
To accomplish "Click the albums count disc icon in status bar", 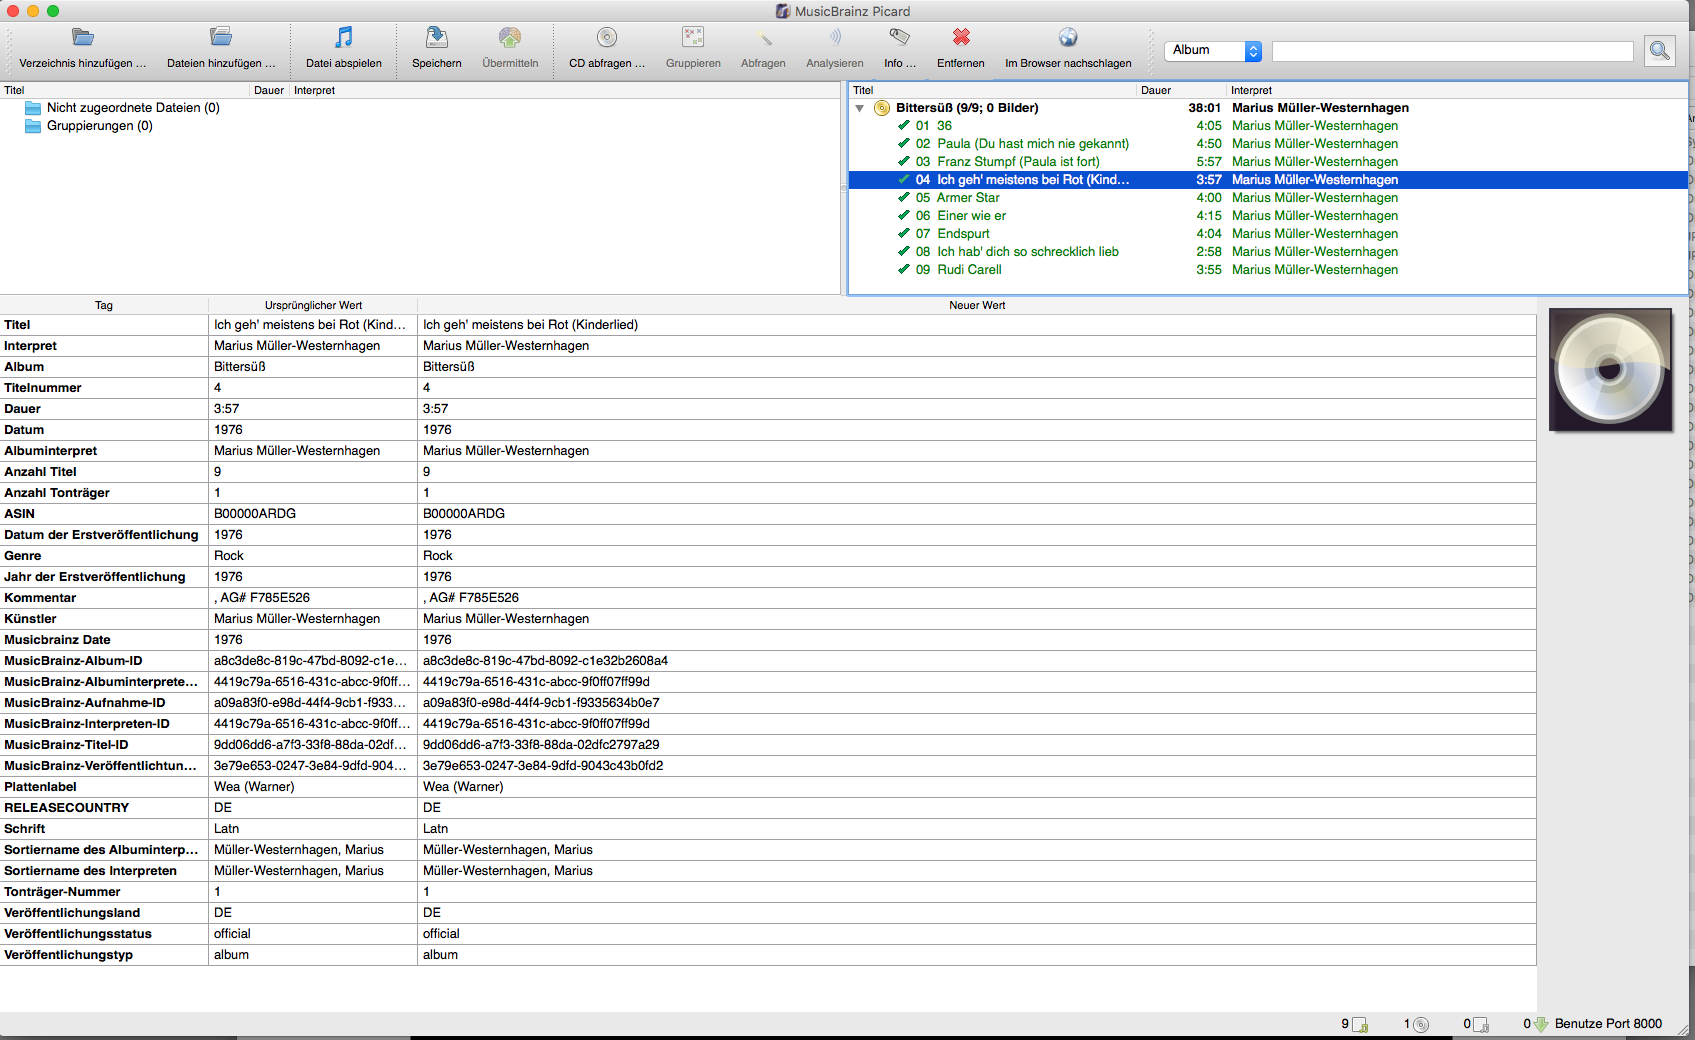I will click(1421, 1024).
